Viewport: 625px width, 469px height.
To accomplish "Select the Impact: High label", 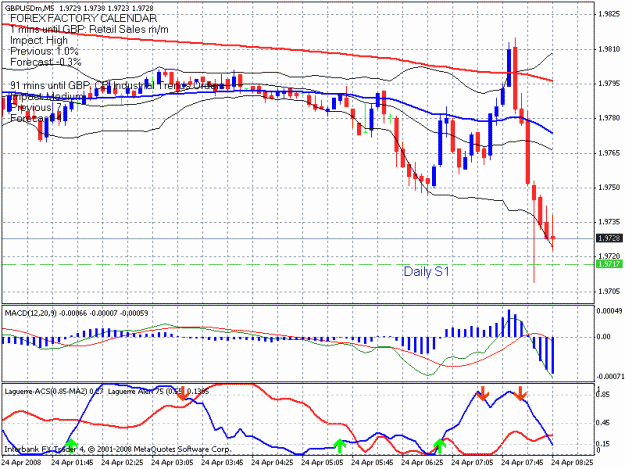I will pyautogui.click(x=39, y=40).
